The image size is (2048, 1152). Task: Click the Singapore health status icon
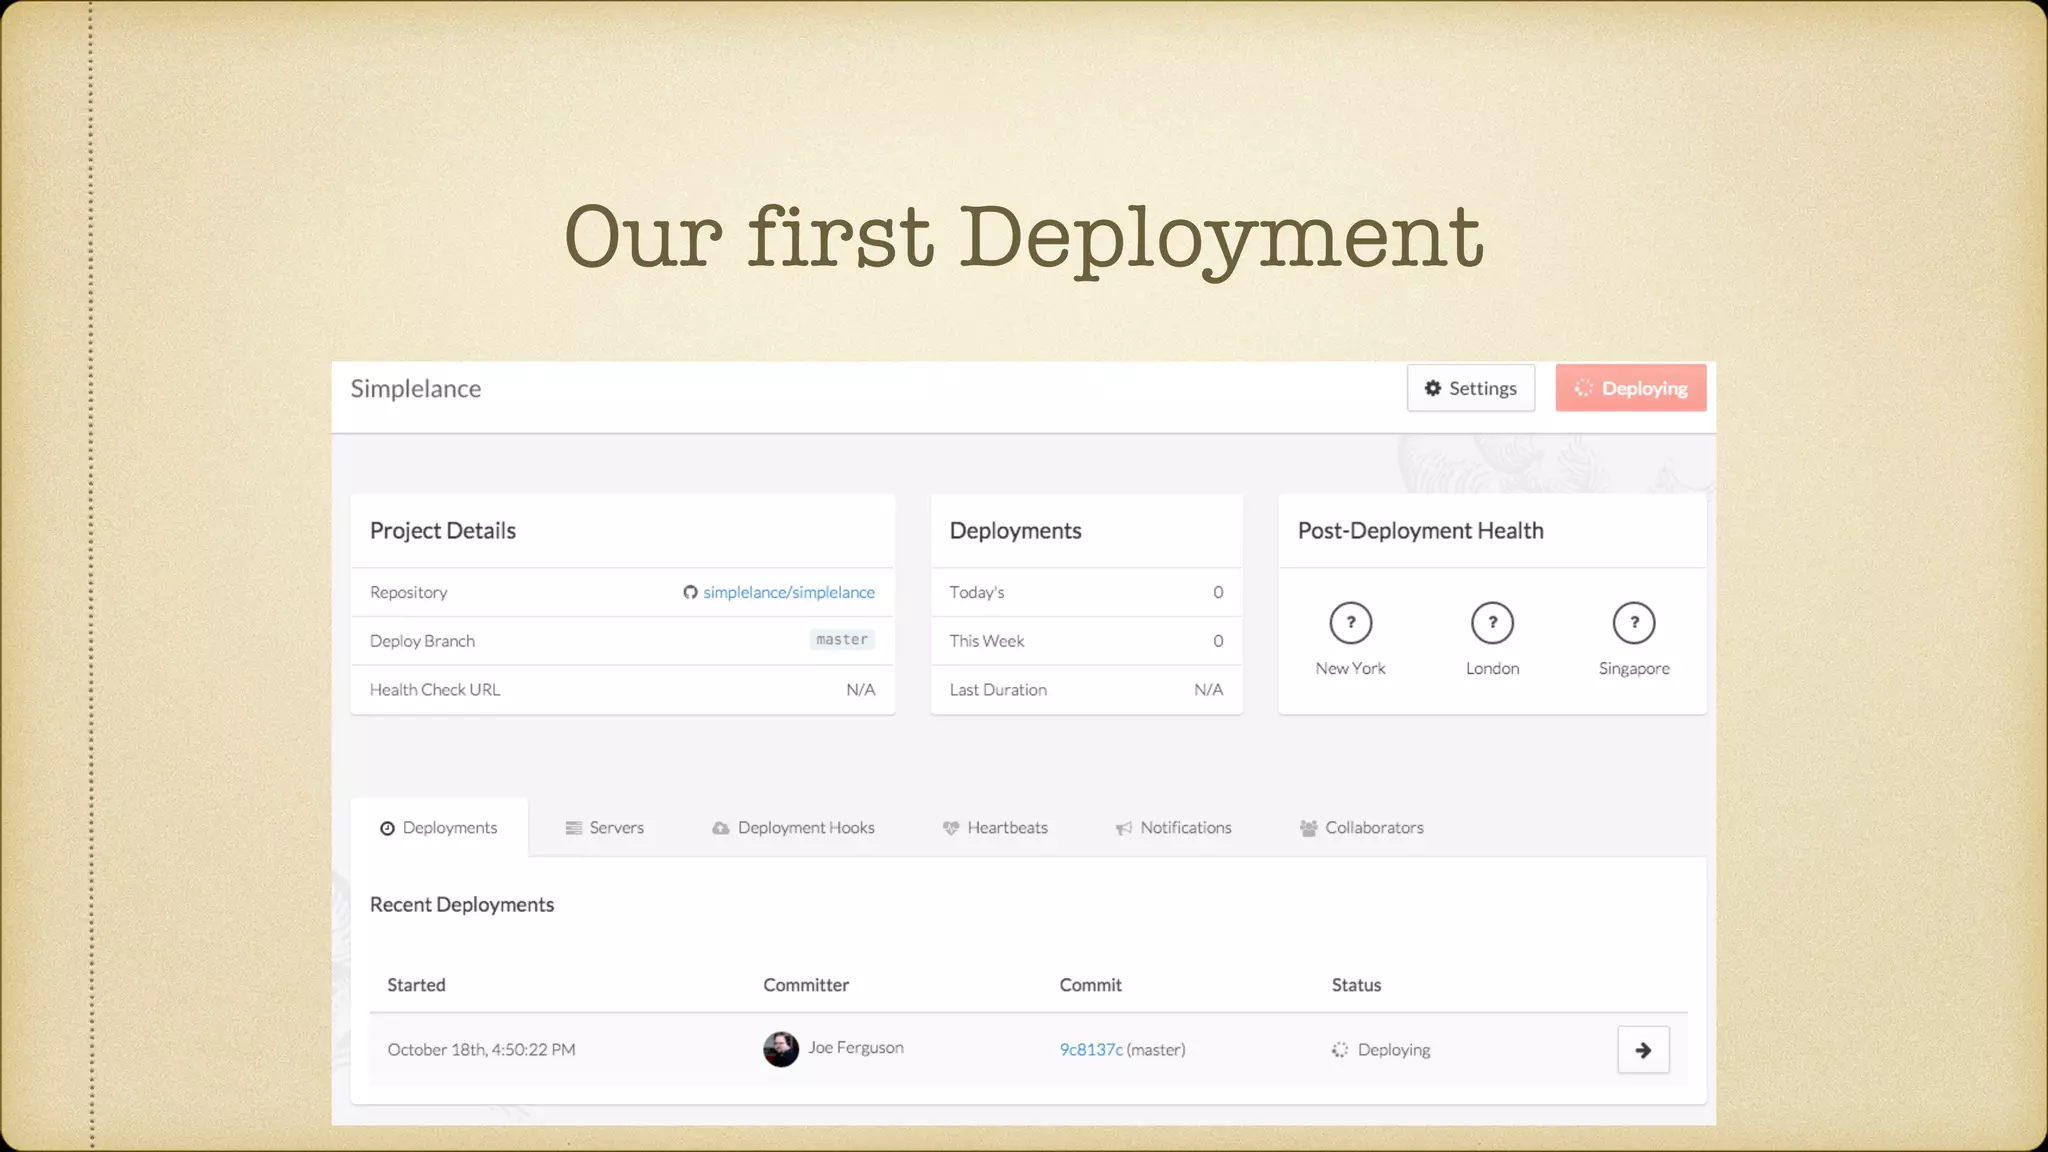click(1634, 622)
